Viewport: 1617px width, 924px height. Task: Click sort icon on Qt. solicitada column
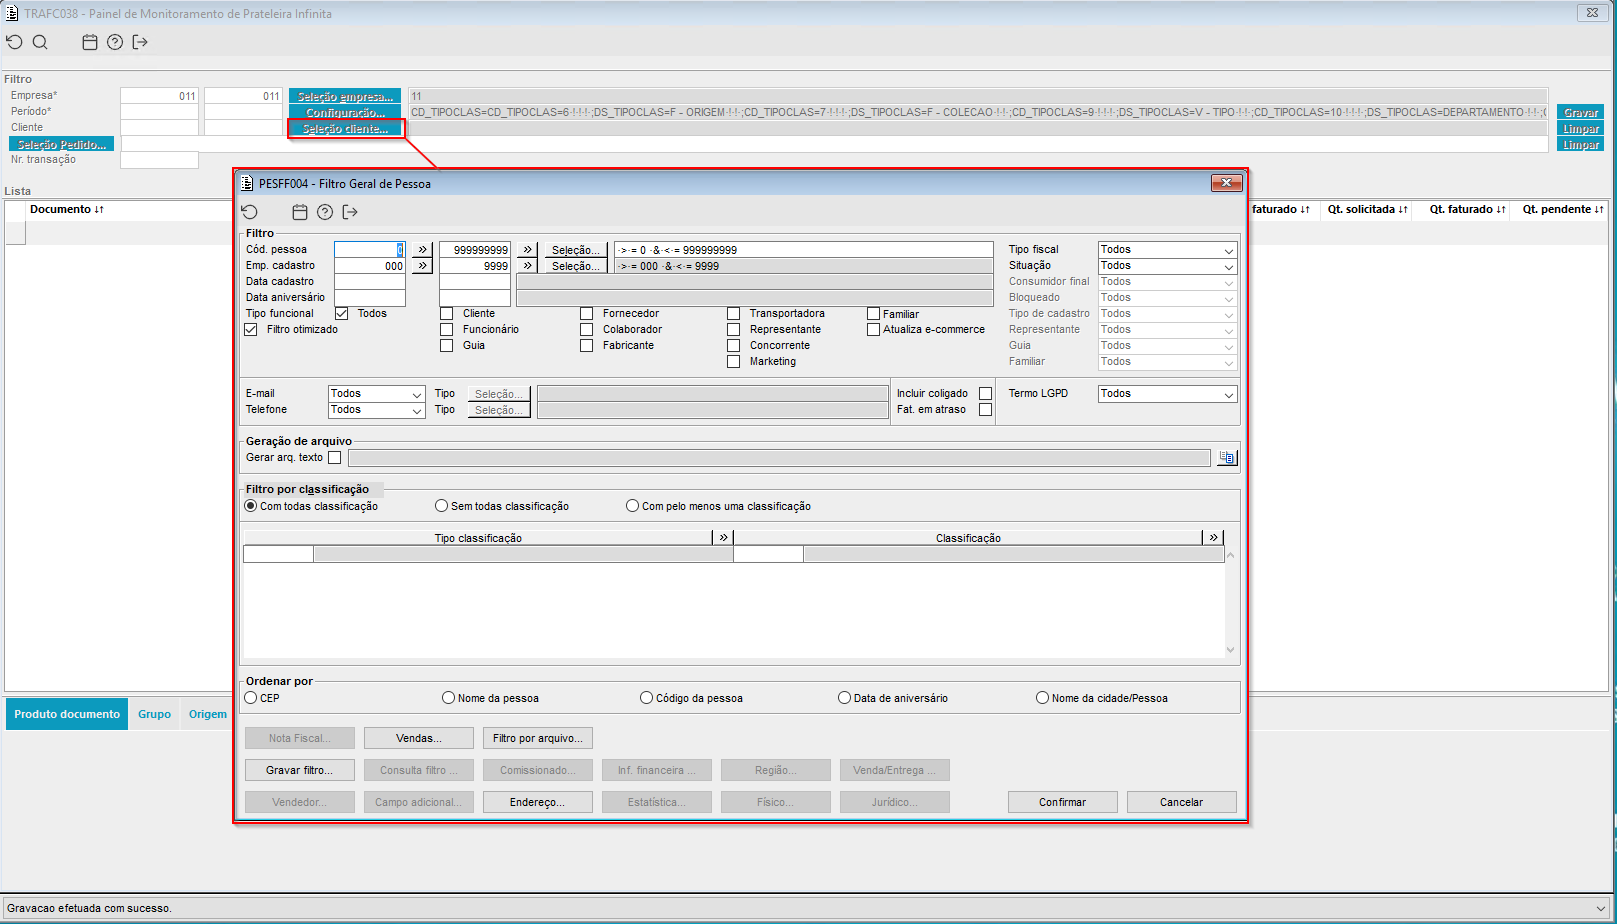(1403, 209)
